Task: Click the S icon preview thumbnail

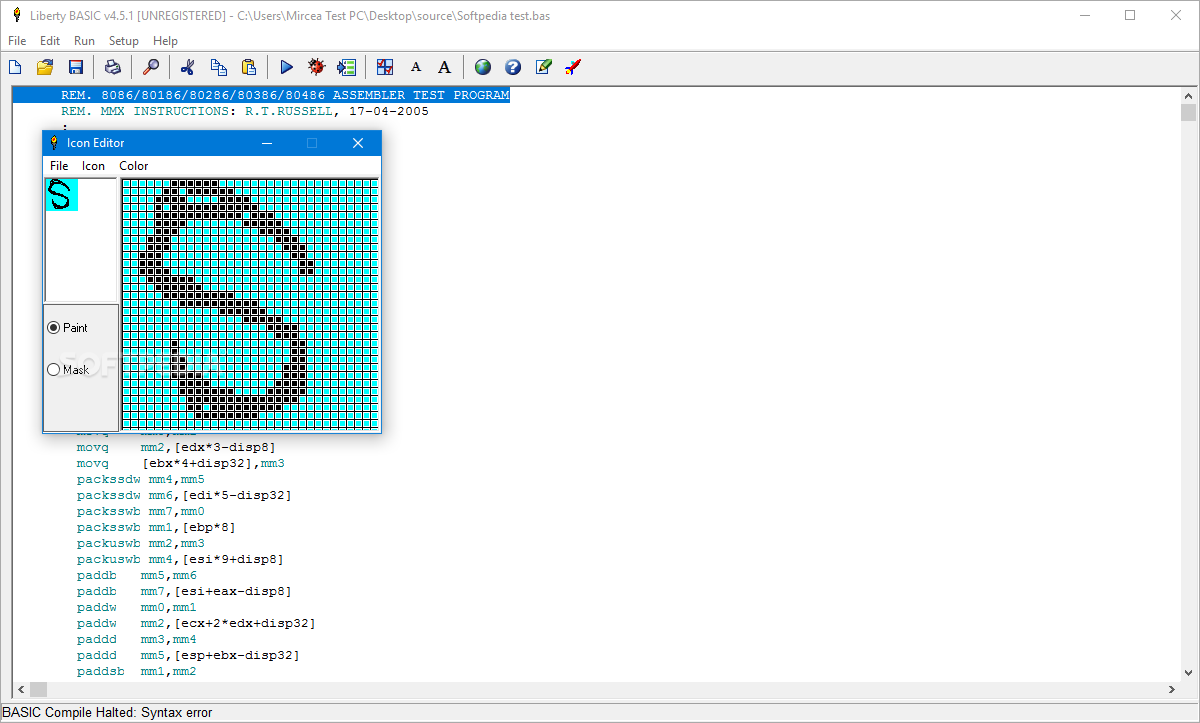Action: pyautogui.click(x=61, y=195)
